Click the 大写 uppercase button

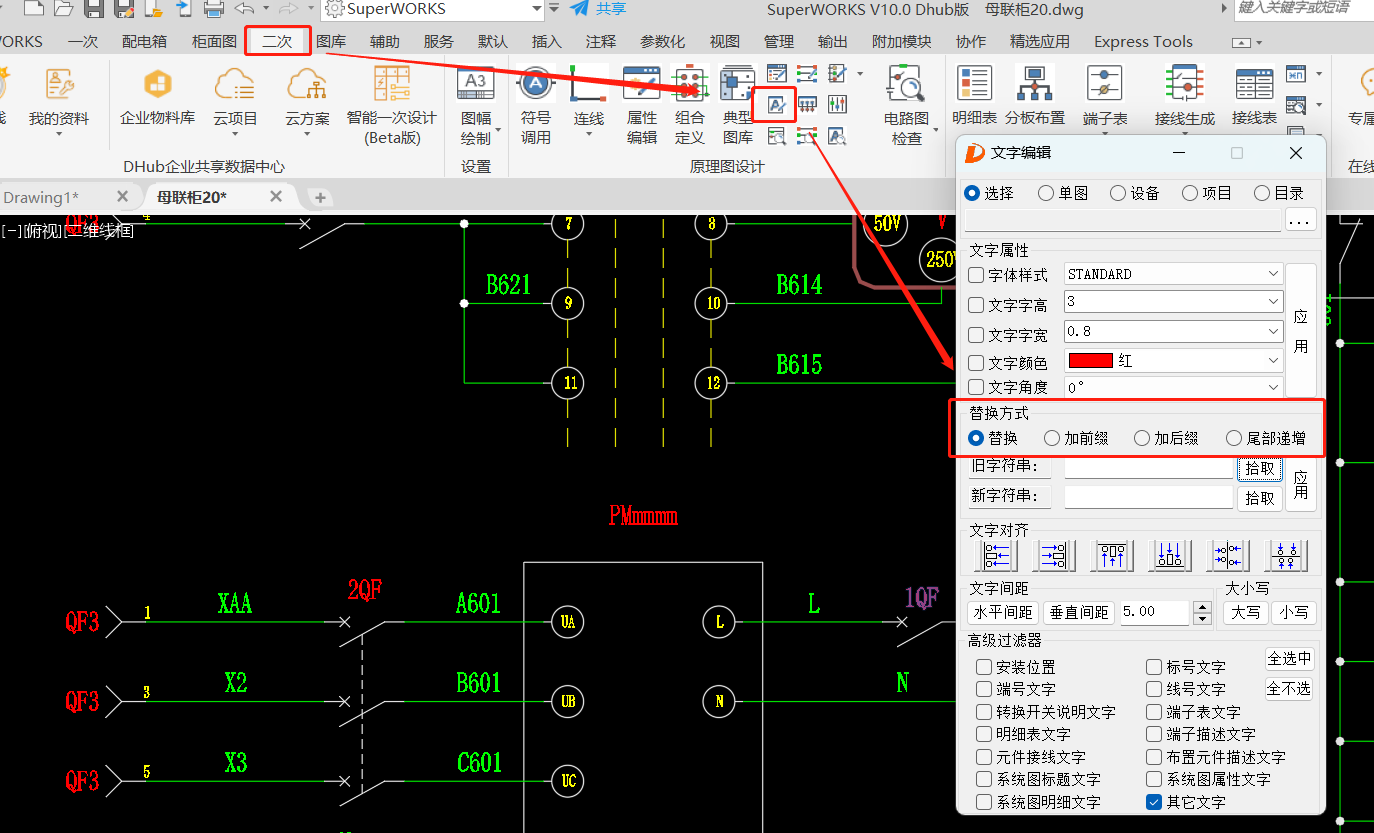pyautogui.click(x=1245, y=612)
